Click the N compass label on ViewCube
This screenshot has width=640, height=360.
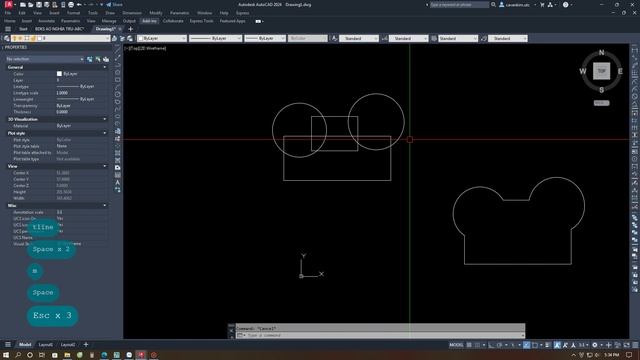click(x=601, y=53)
